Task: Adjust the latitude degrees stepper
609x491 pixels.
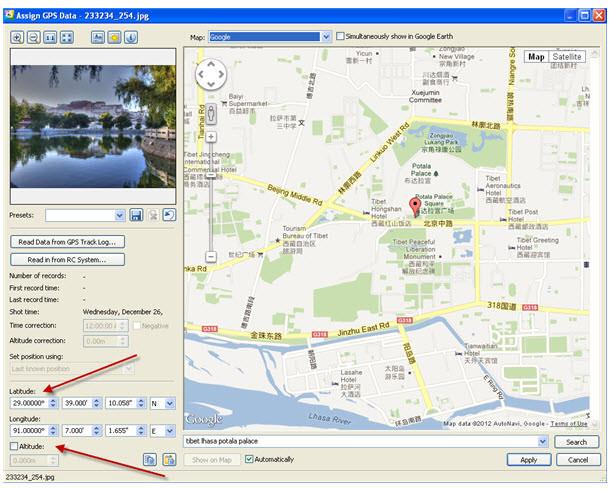Action: (53, 403)
